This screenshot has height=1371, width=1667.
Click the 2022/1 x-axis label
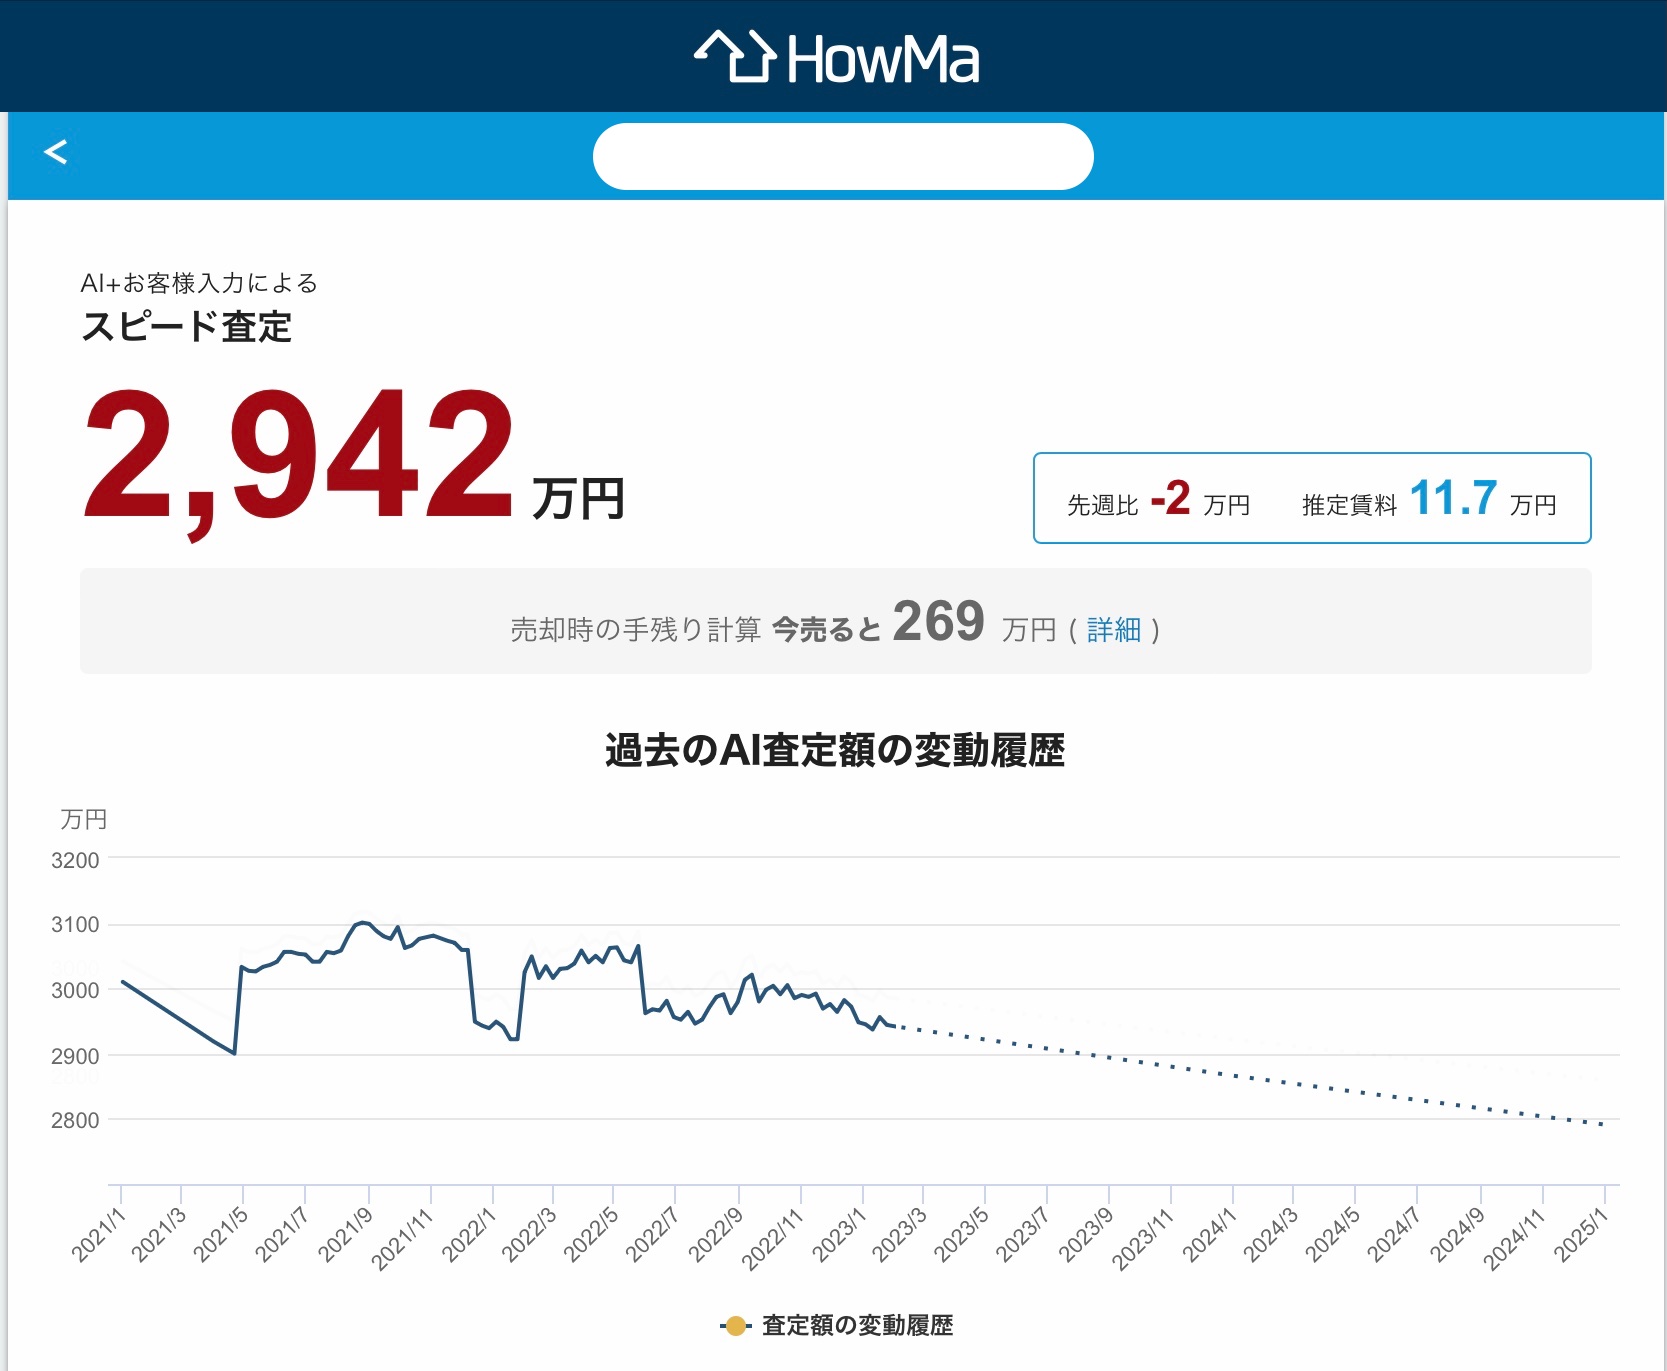tap(469, 1235)
